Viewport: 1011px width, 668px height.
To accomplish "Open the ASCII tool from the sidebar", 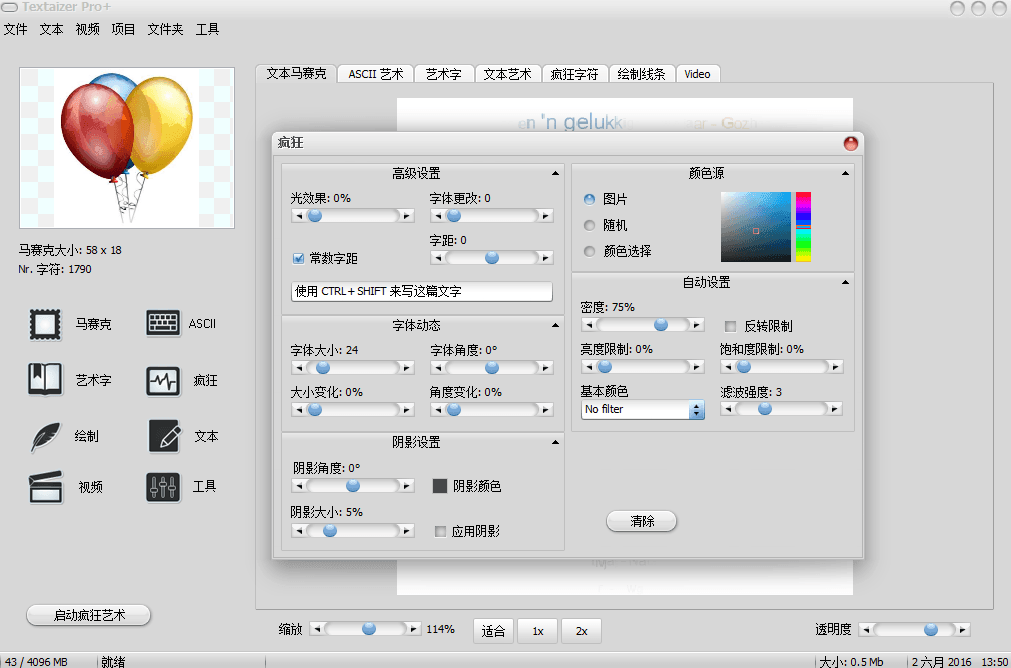I will coord(161,323).
